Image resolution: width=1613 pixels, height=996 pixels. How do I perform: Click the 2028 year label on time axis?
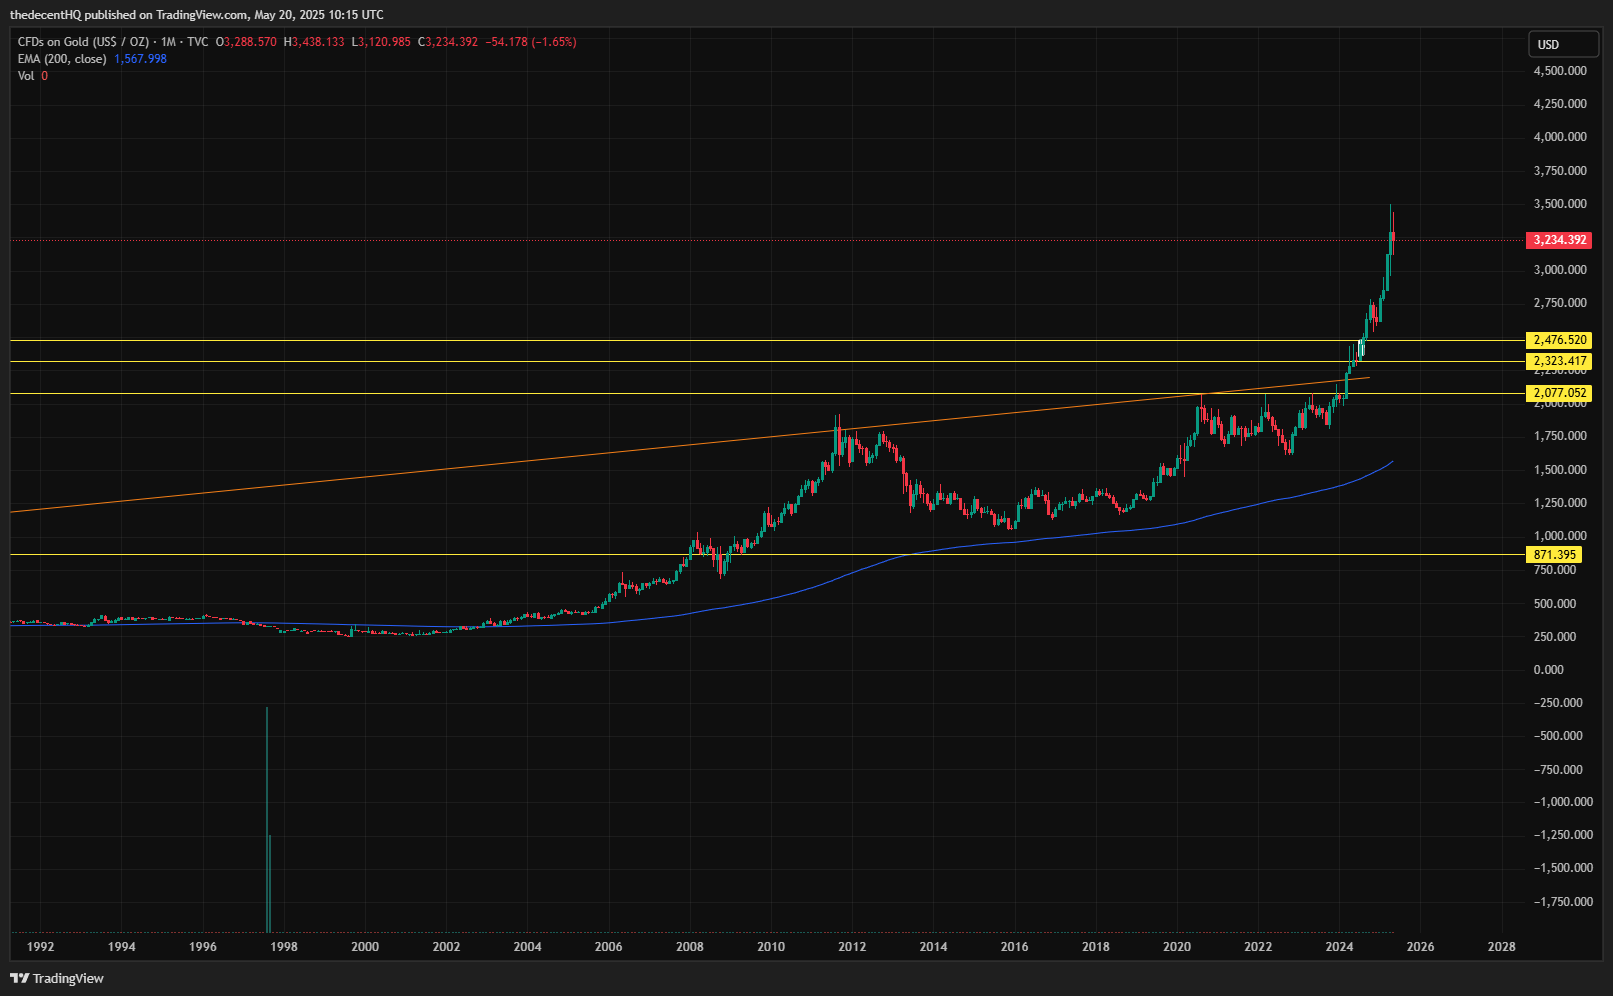pyautogui.click(x=1502, y=947)
